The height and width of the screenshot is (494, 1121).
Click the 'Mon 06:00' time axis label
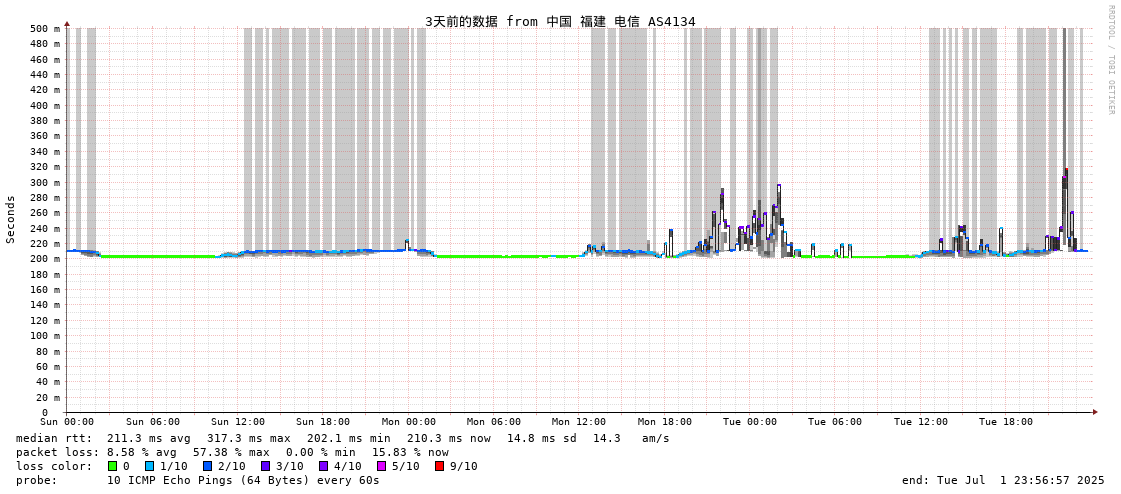pyautogui.click(x=494, y=422)
